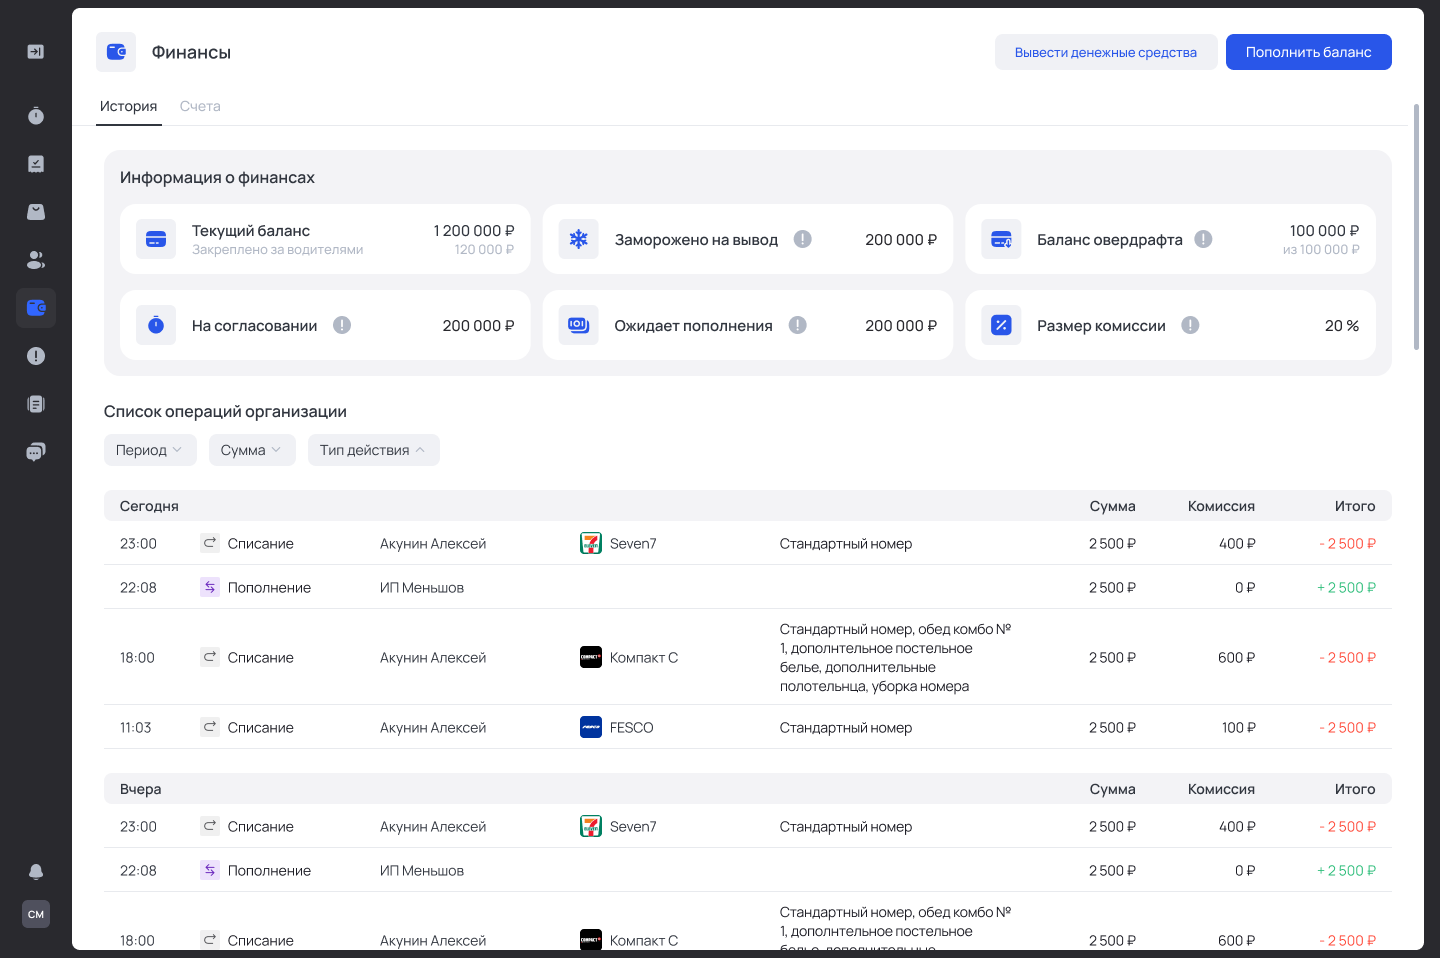1440x958 pixels.
Task: Open the users sidebar icon
Action: point(36,260)
